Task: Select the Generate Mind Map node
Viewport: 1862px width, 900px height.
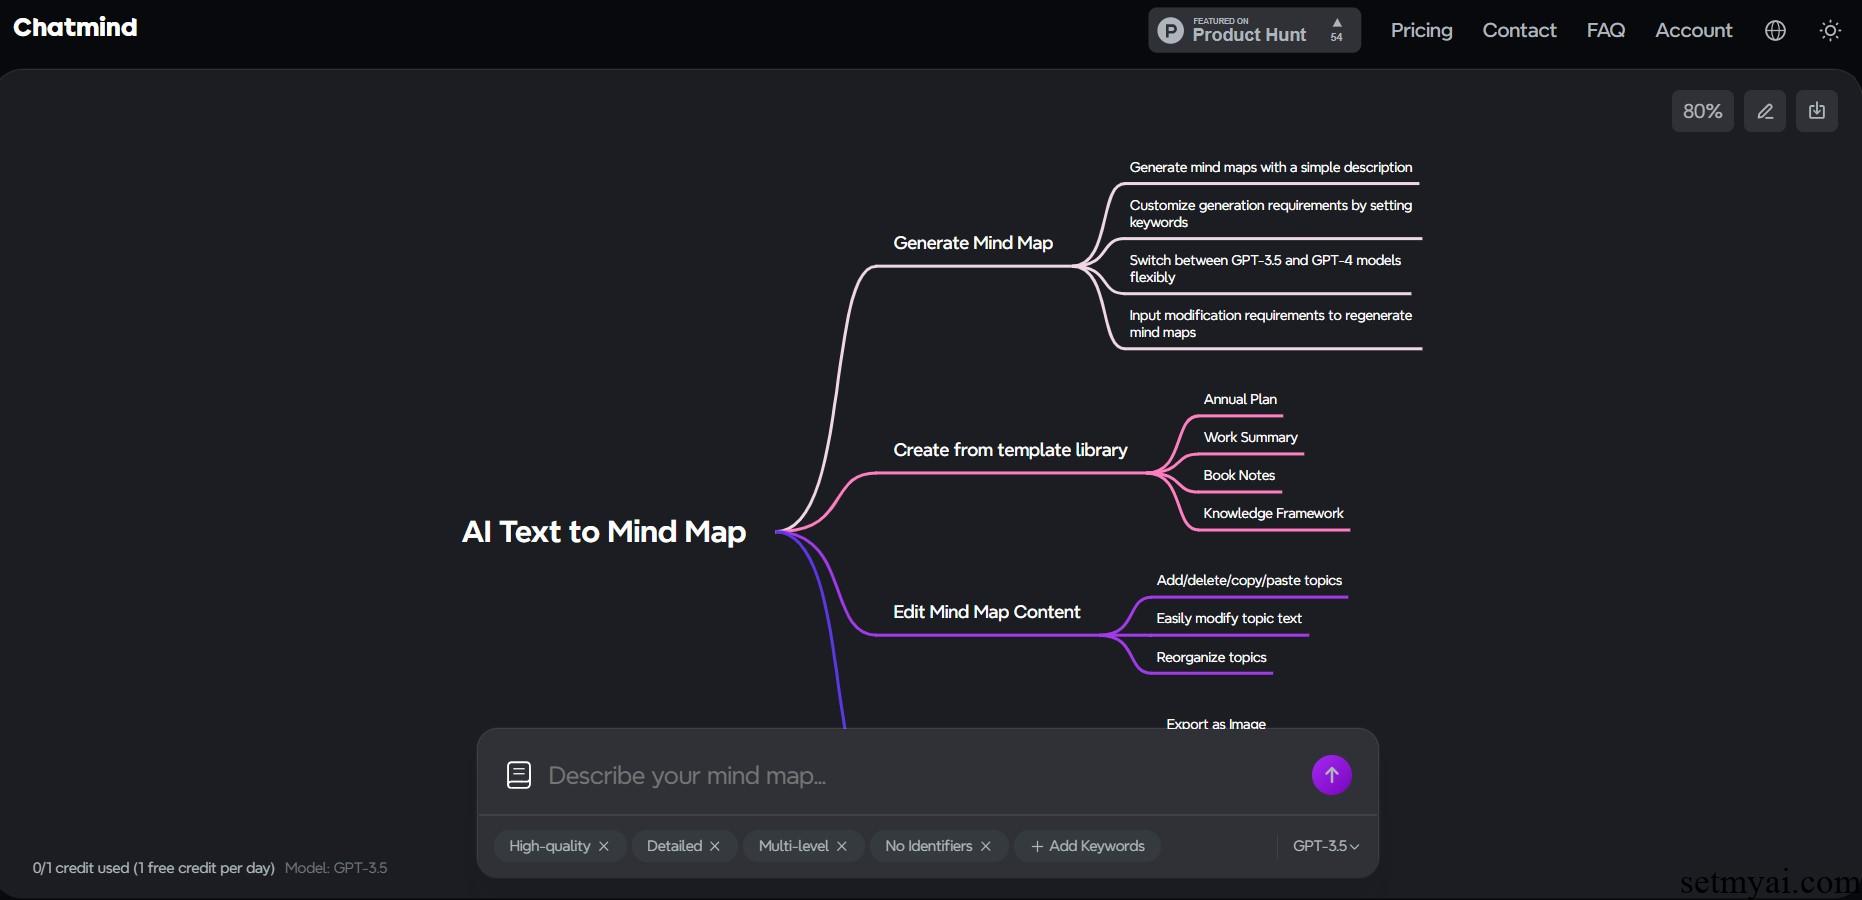Action: click(973, 243)
